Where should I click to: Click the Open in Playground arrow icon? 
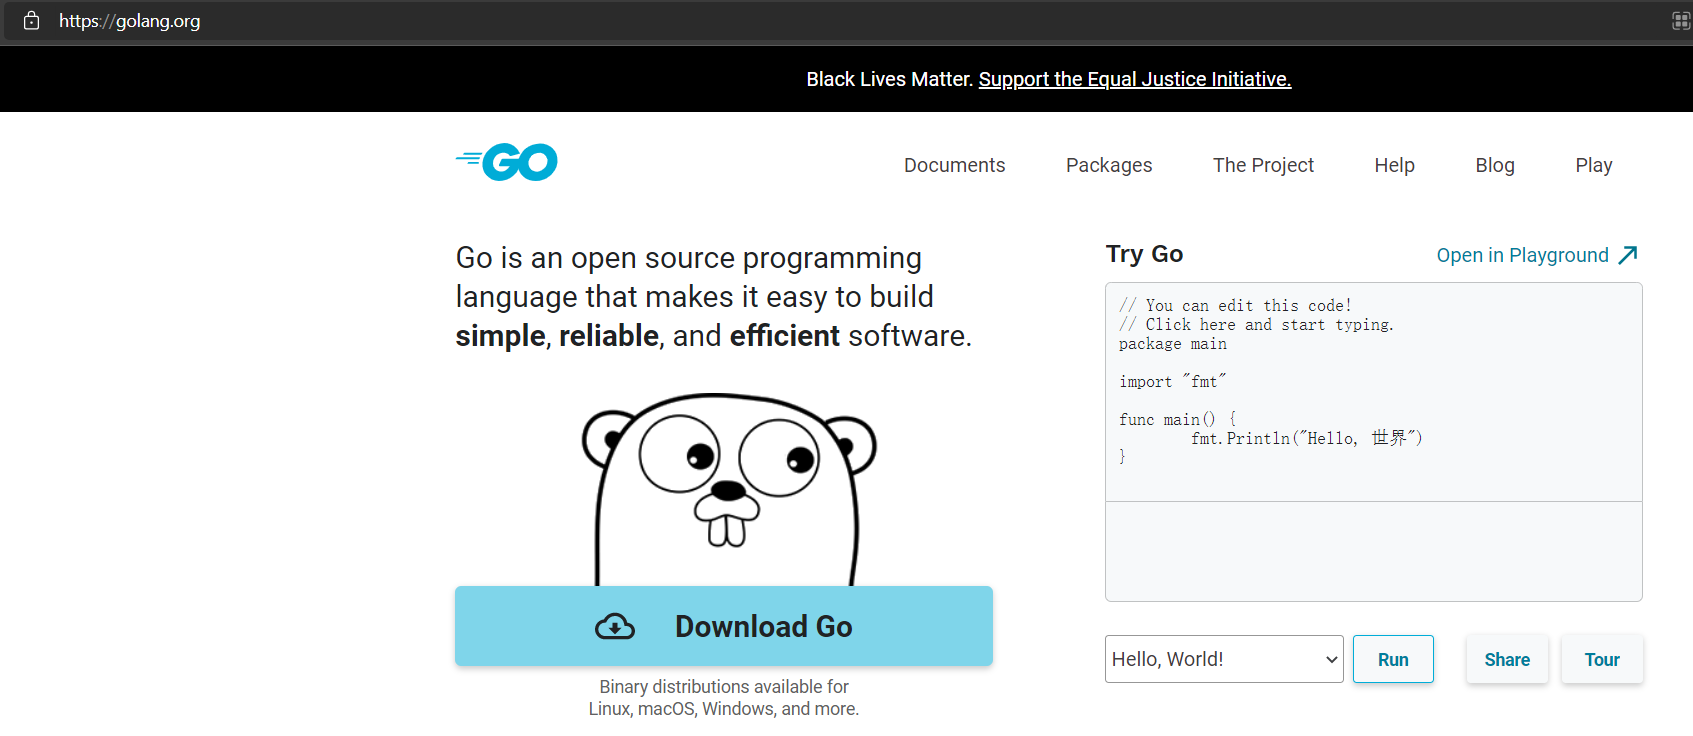1628,255
